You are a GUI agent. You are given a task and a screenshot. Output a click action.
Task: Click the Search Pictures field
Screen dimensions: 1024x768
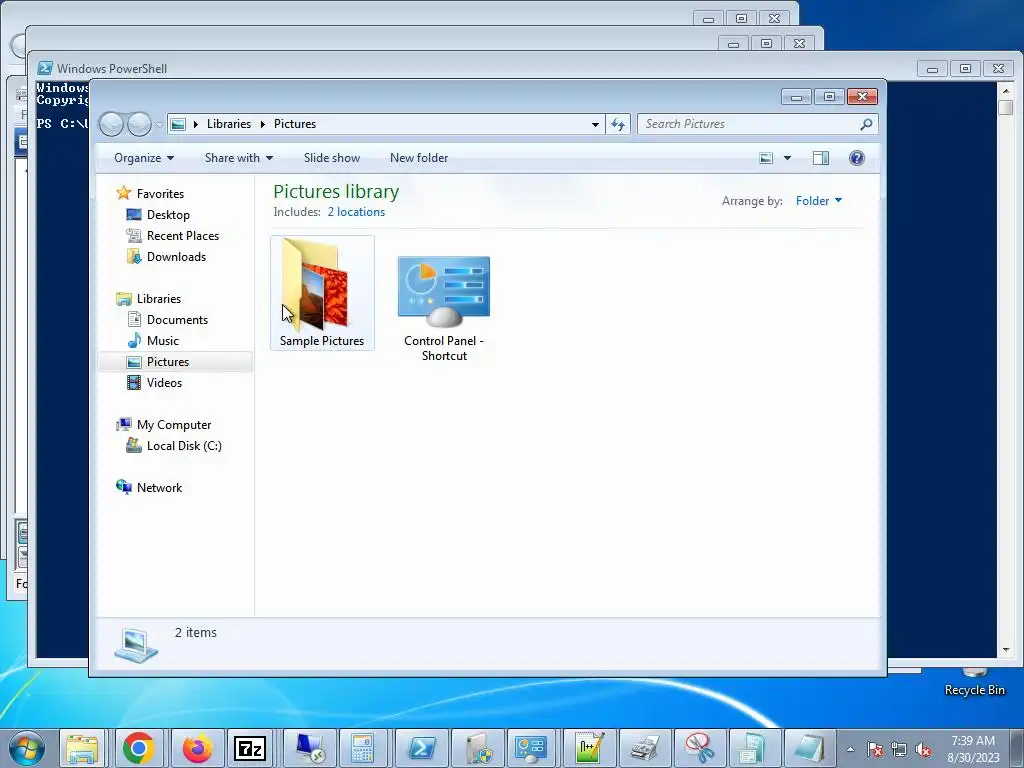coord(758,124)
